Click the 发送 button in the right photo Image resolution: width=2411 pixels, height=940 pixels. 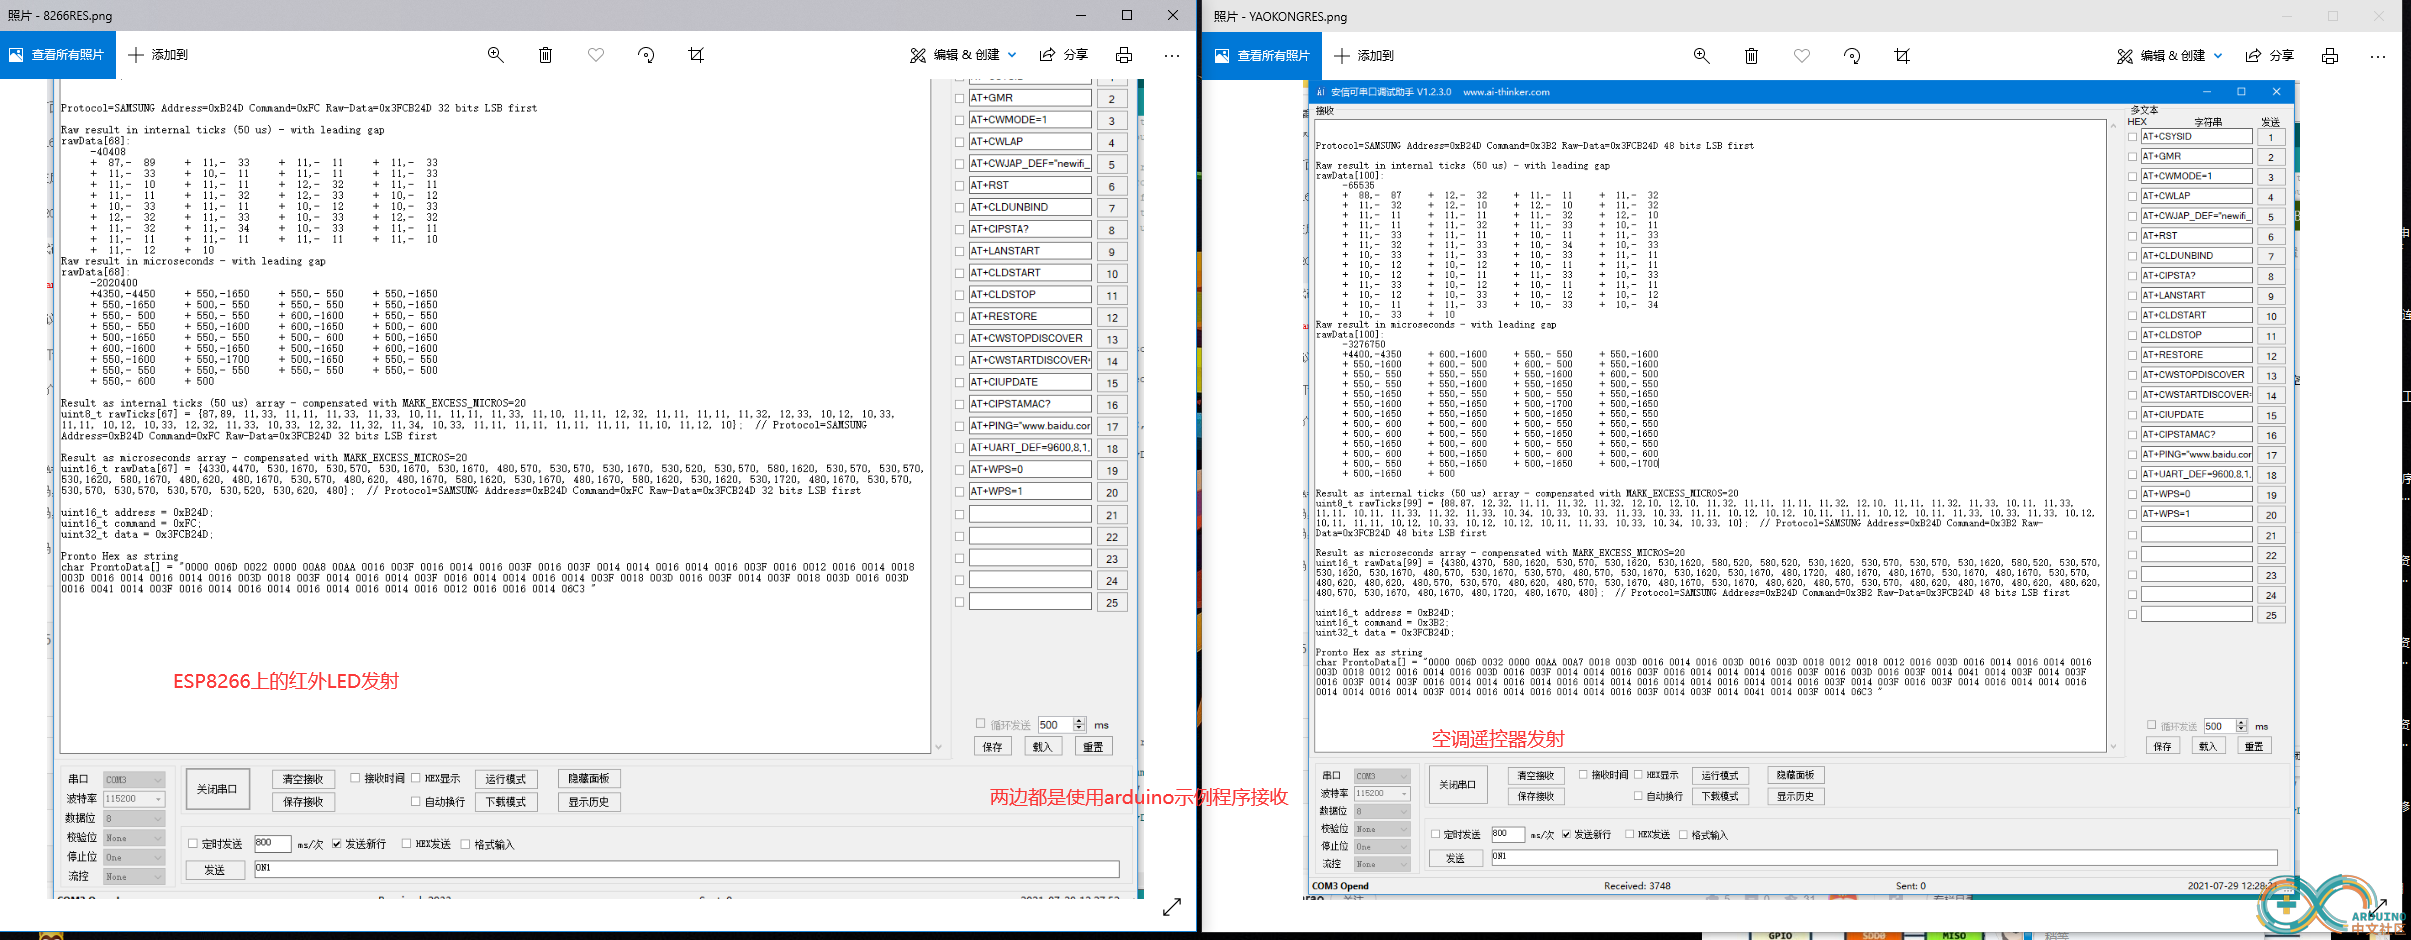coord(1455,858)
